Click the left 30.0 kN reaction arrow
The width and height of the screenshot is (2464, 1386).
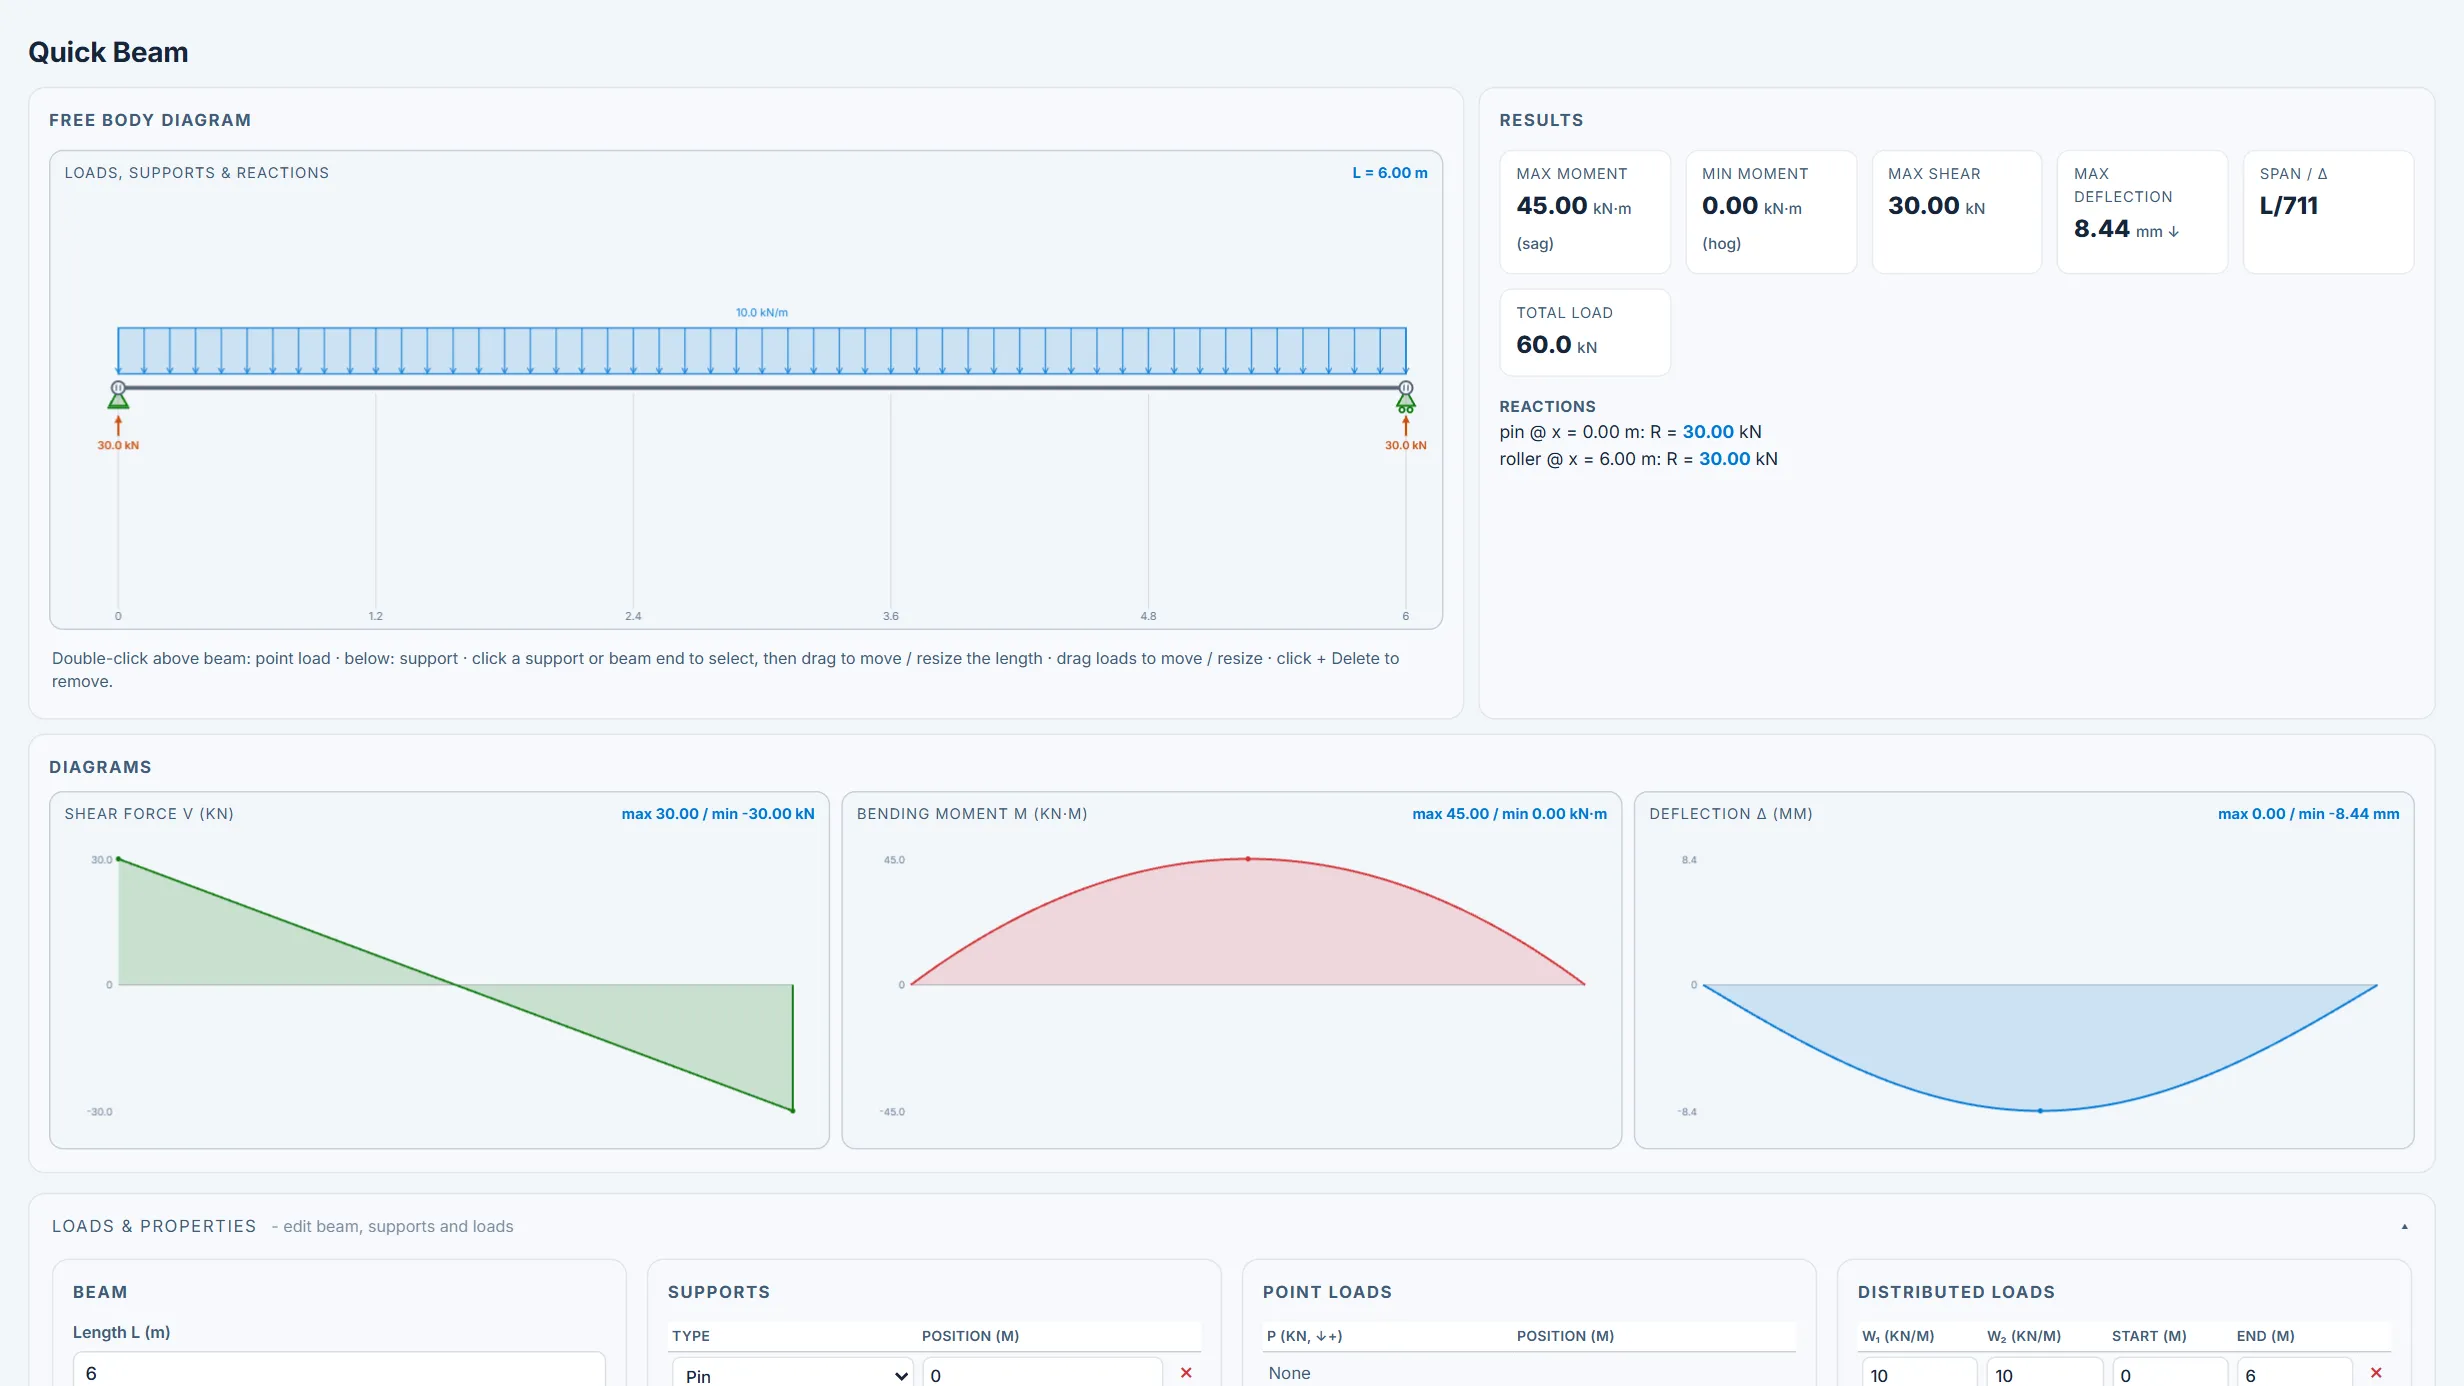pyautogui.click(x=118, y=427)
